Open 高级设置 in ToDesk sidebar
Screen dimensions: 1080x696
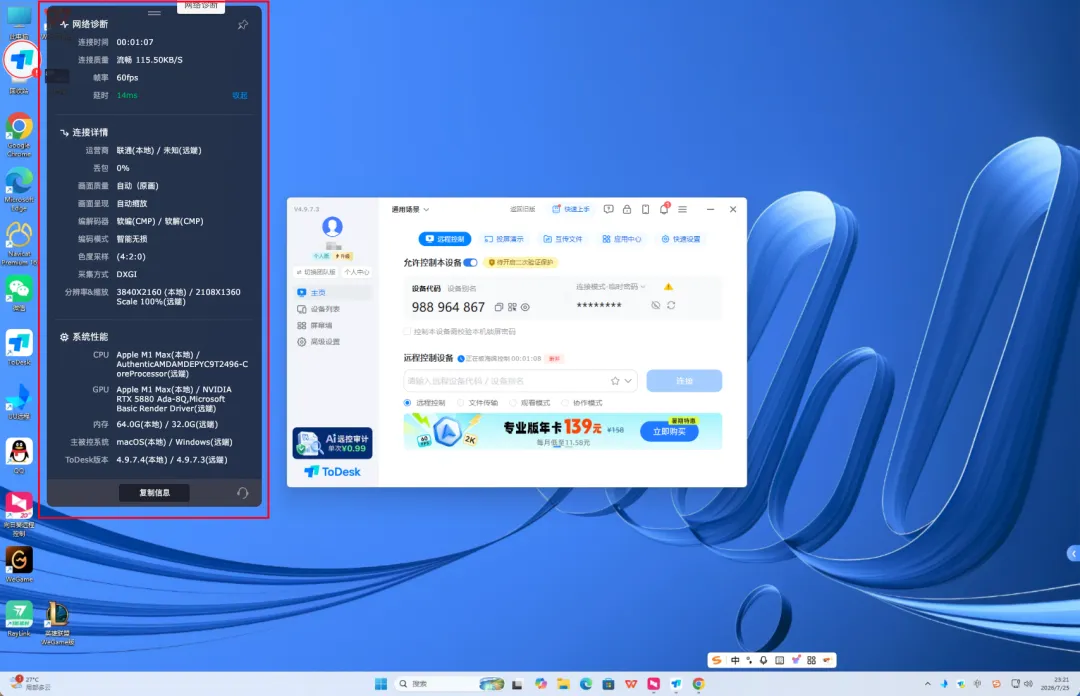[x=333, y=342]
